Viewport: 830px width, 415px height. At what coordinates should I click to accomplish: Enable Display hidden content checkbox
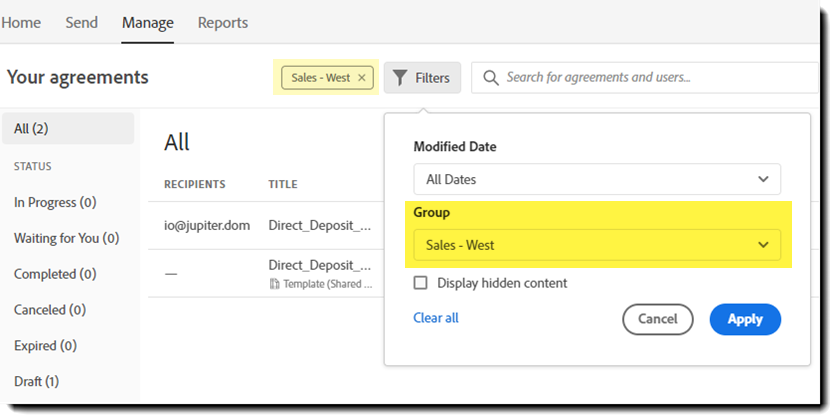(x=421, y=283)
